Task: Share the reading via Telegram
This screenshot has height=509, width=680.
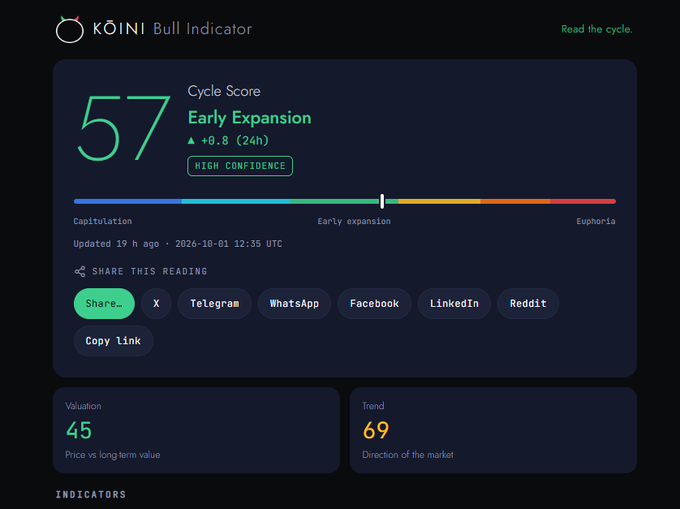Action: pyautogui.click(x=215, y=303)
